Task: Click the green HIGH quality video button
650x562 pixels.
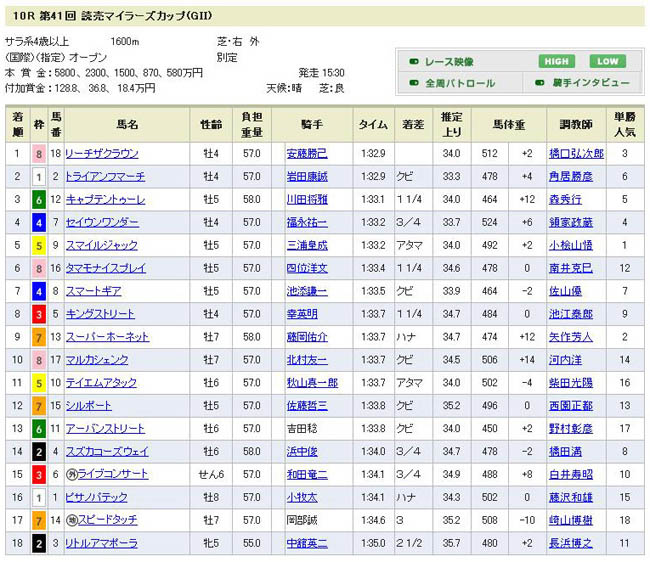Action: 555,61
